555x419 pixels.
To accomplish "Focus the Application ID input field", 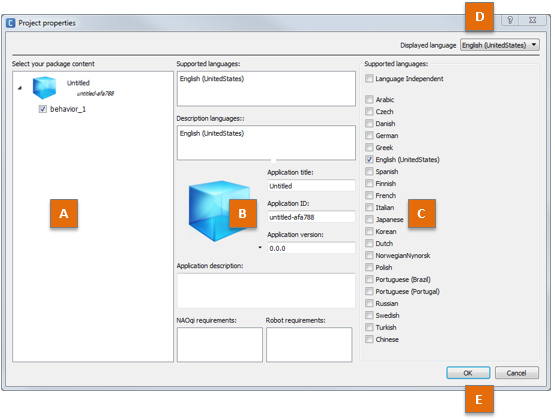I will click(x=311, y=217).
